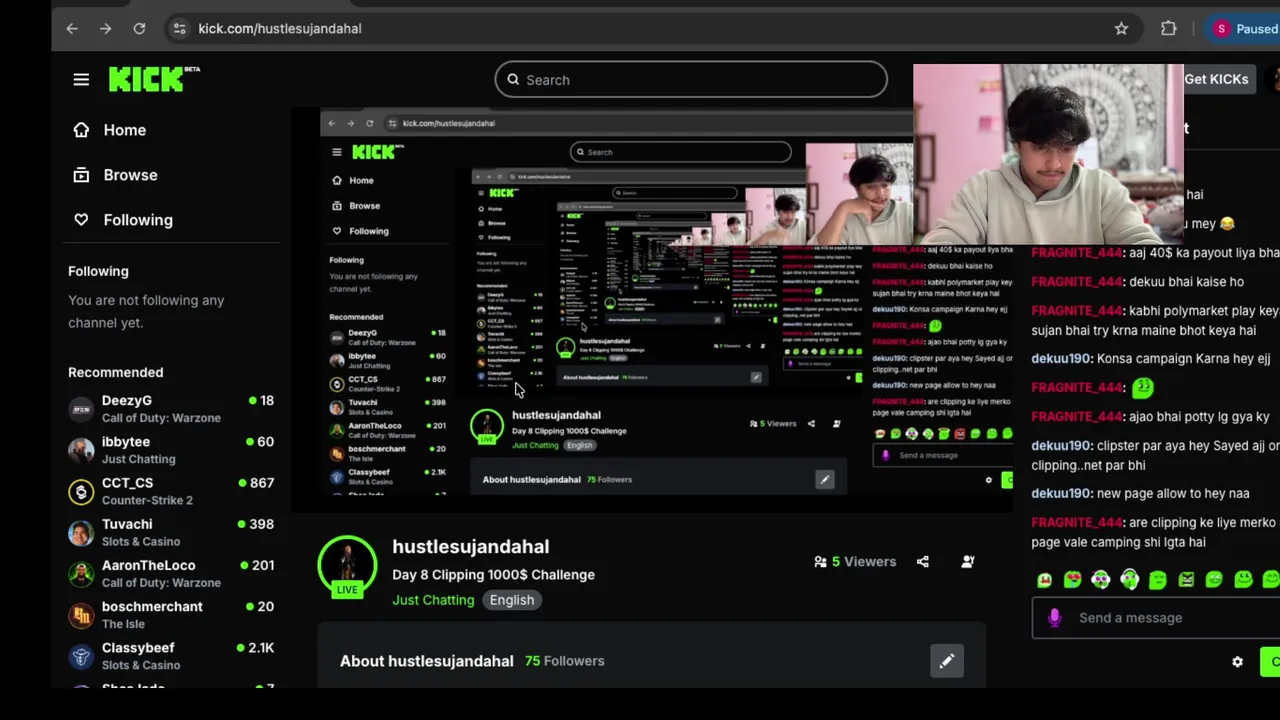The height and width of the screenshot is (720, 1280).
Task: Click dekuu190 on 'new page allow' message
Action: [1061, 494]
